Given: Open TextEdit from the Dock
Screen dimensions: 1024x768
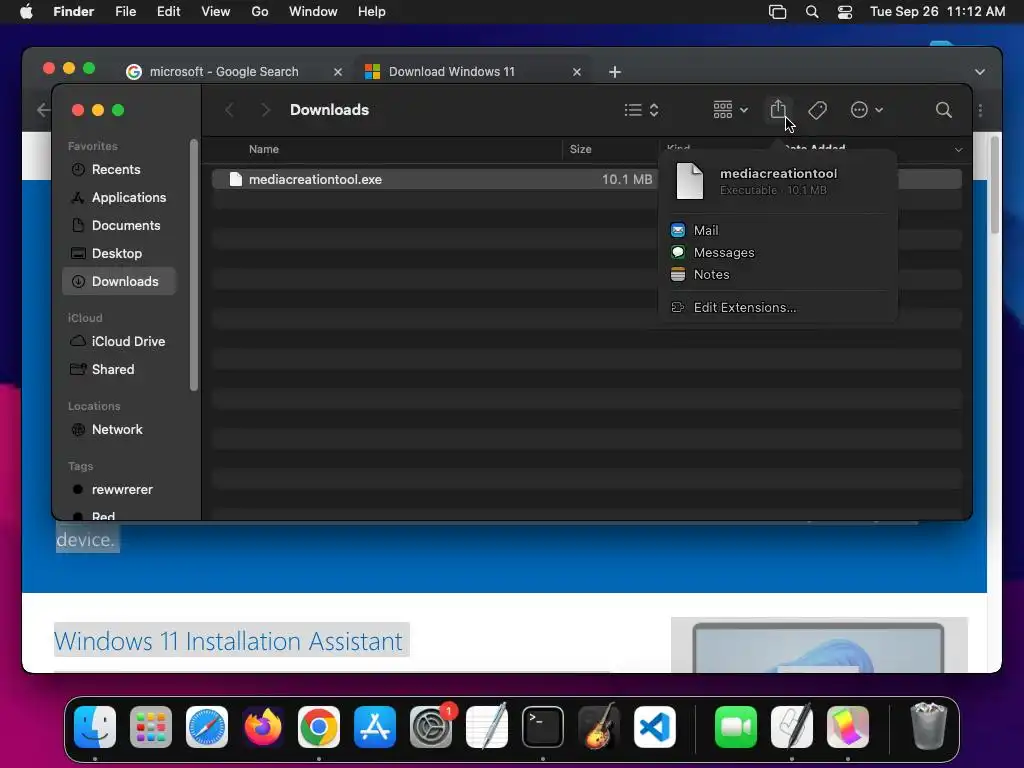Looking at the screenshot, I should (x=487, y=727).
